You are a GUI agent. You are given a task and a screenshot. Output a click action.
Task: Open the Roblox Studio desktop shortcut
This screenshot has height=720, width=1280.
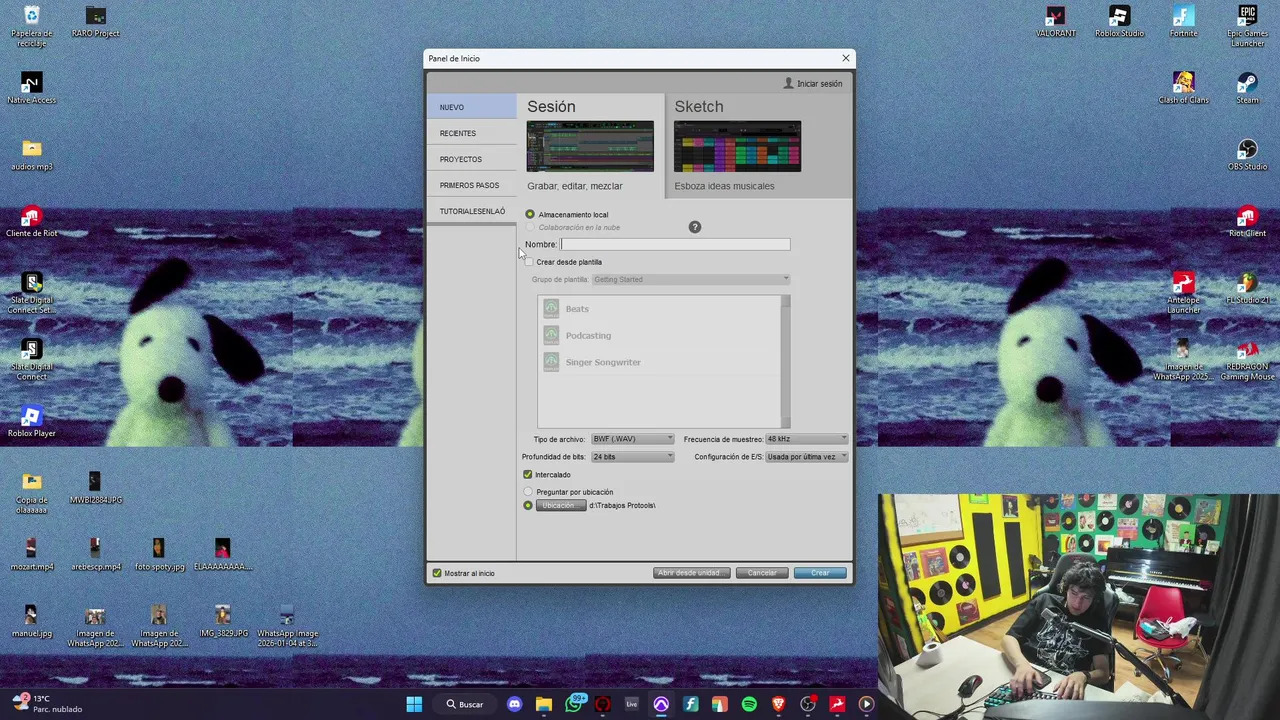[1119, 22]
